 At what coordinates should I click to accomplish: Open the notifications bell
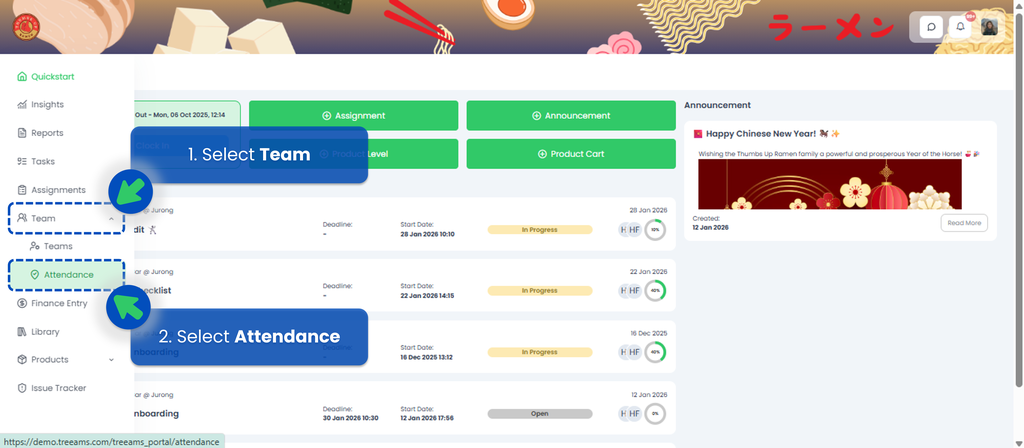point(960,27)
